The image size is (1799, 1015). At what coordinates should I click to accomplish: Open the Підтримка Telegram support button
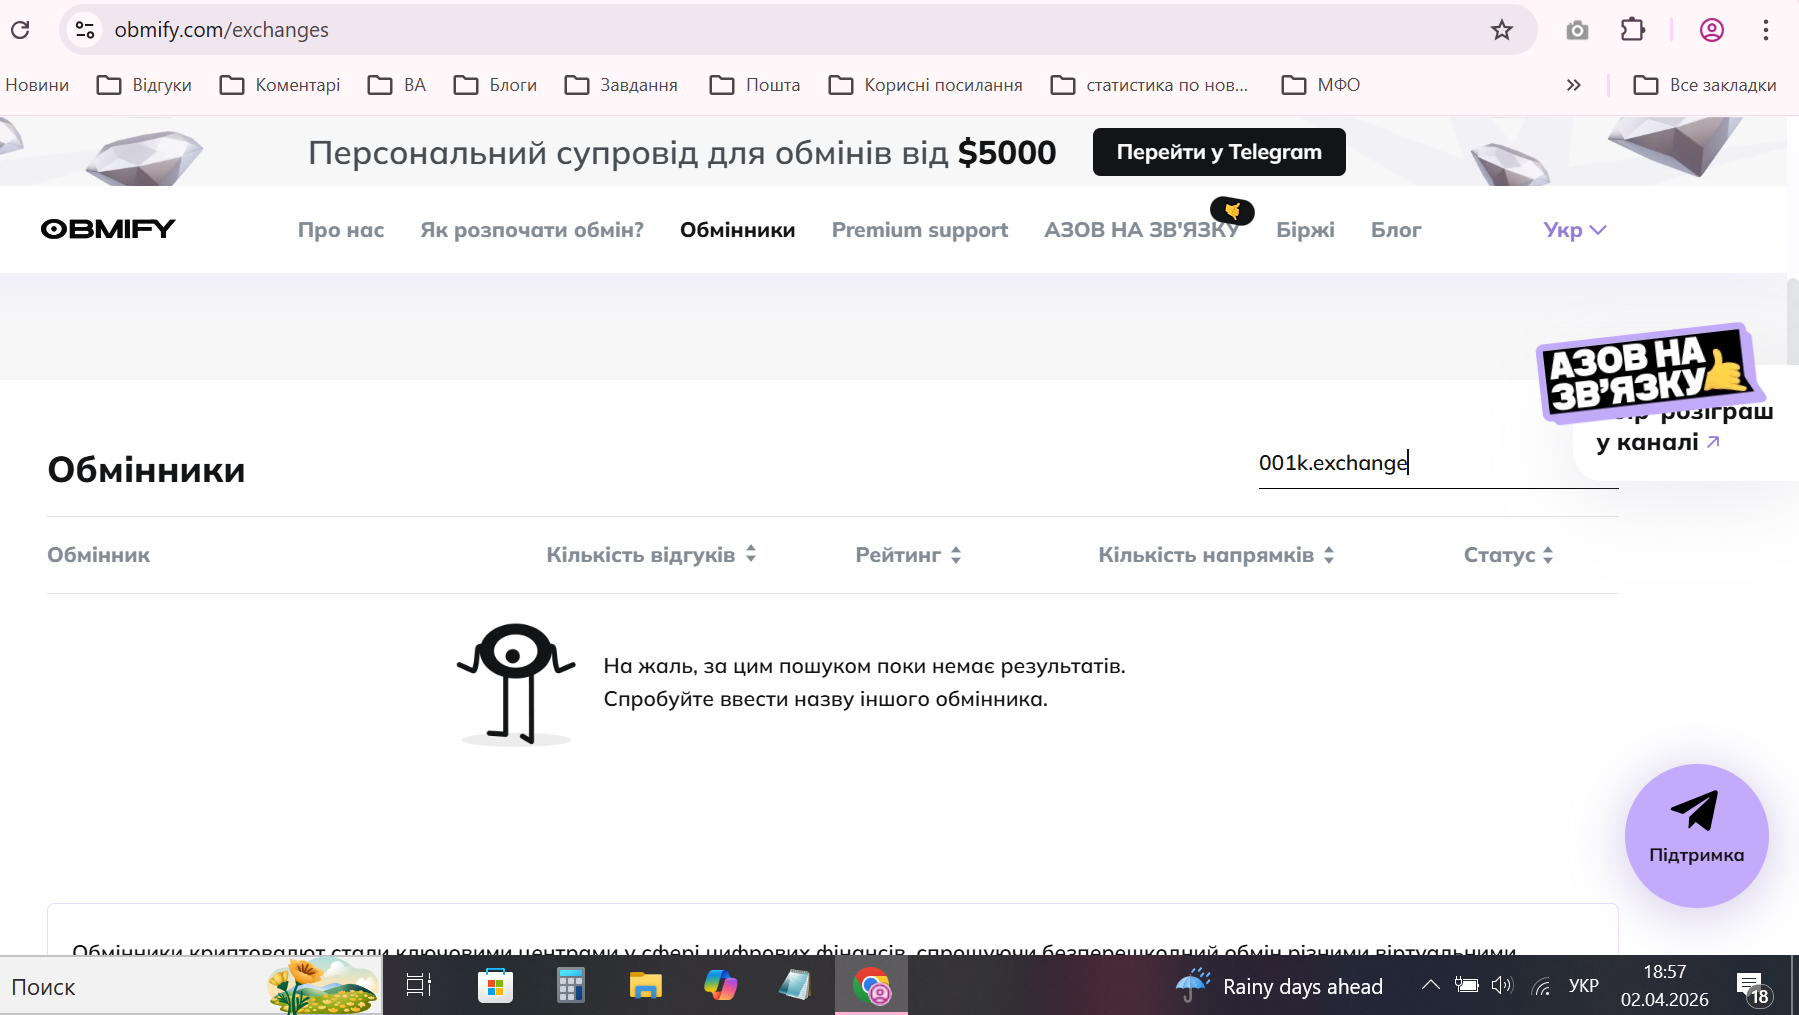[1697, 836]
